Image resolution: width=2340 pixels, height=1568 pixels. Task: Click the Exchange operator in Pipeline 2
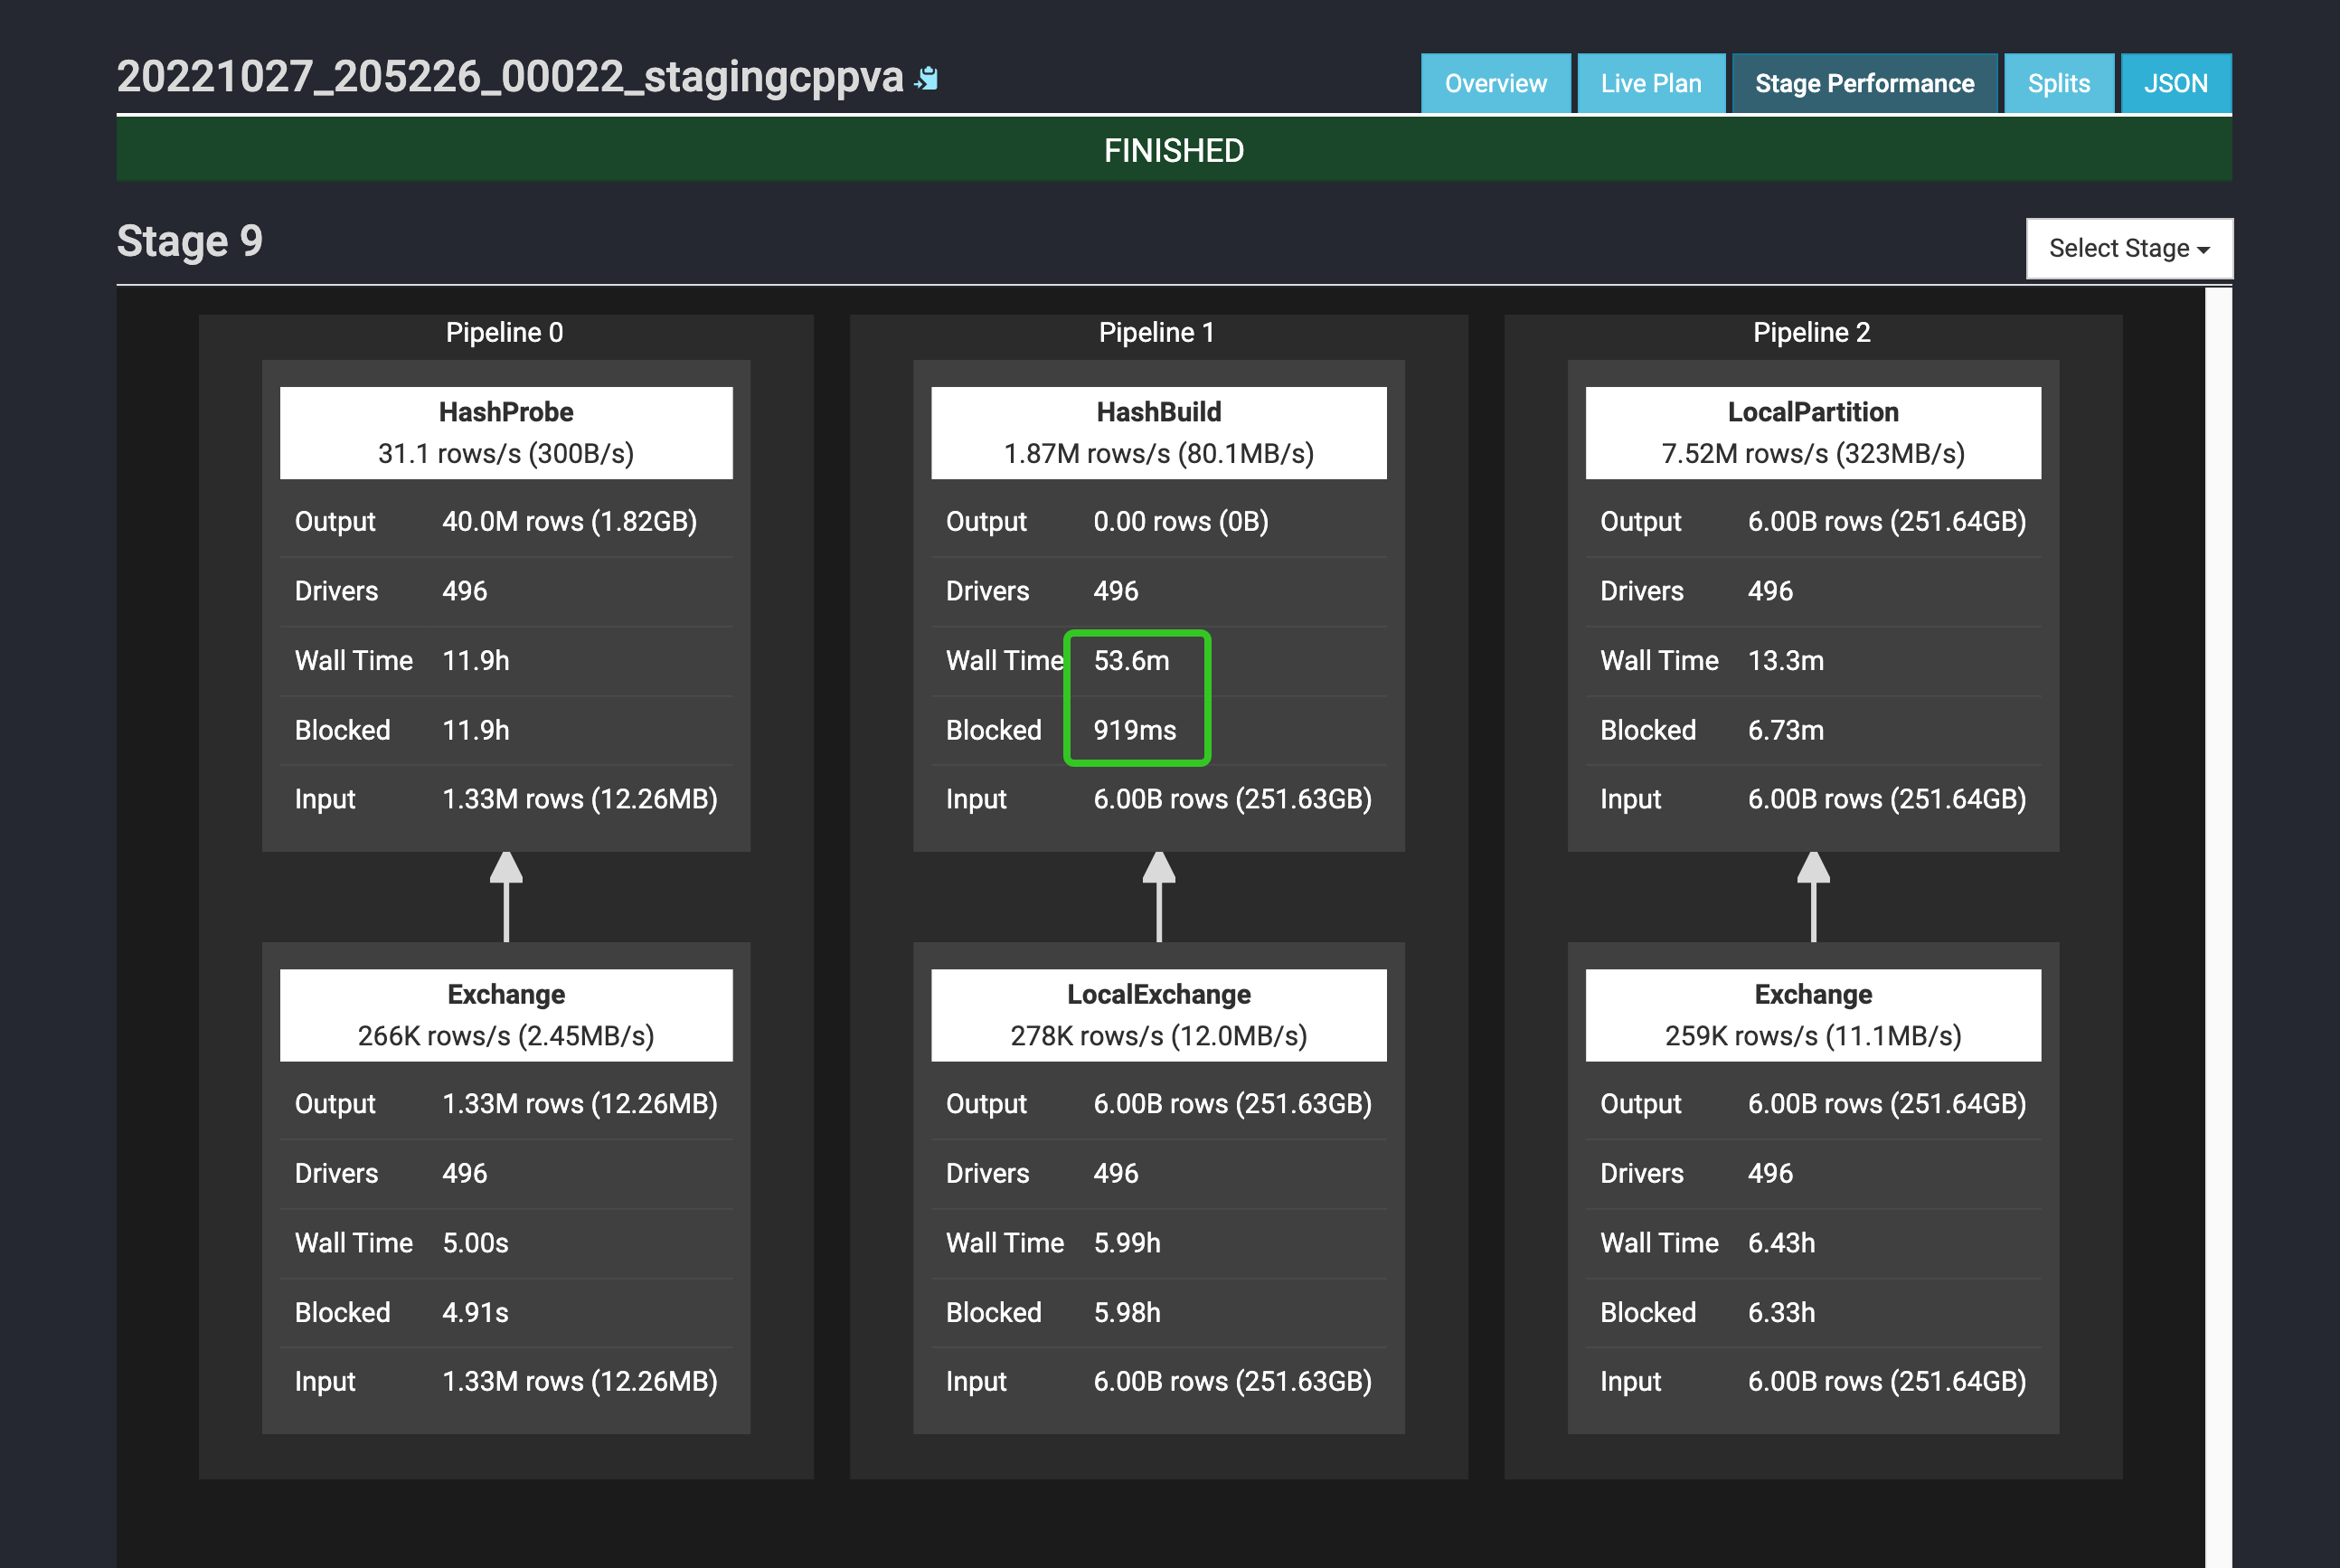[1813, 1014]
